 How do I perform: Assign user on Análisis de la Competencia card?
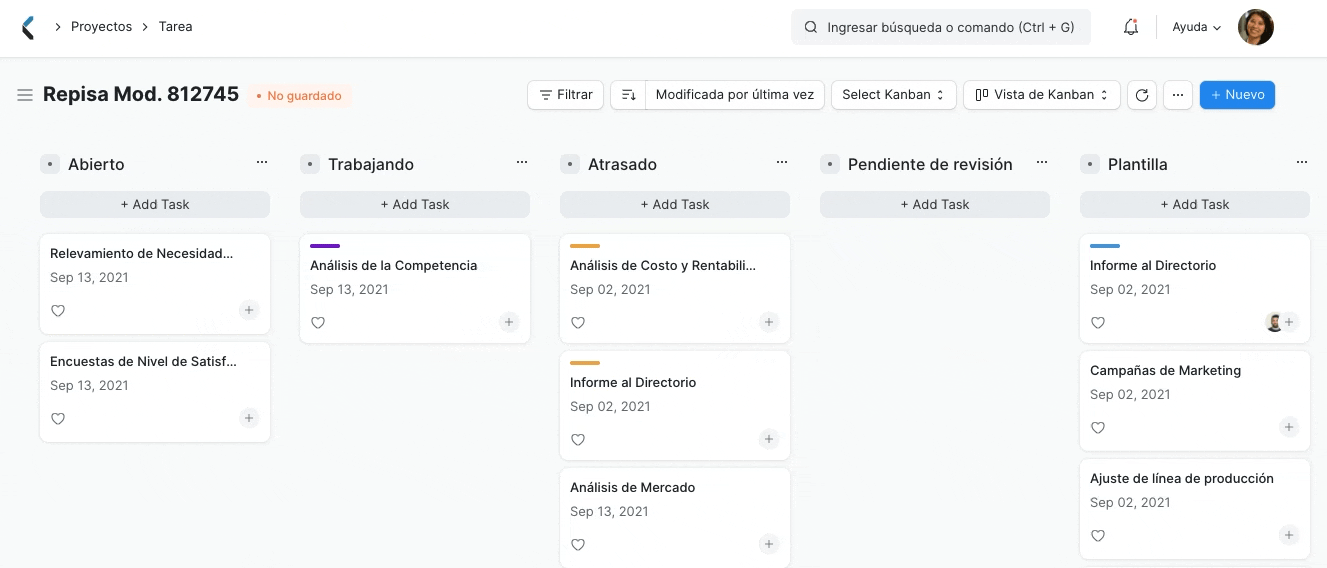[509, 322]
